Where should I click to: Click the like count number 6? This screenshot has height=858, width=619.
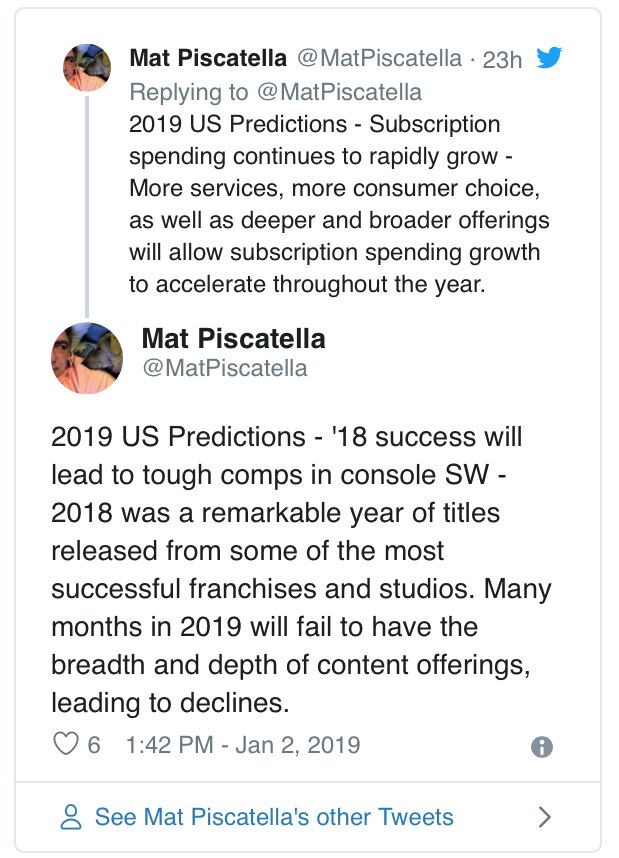tap(94, 745)
